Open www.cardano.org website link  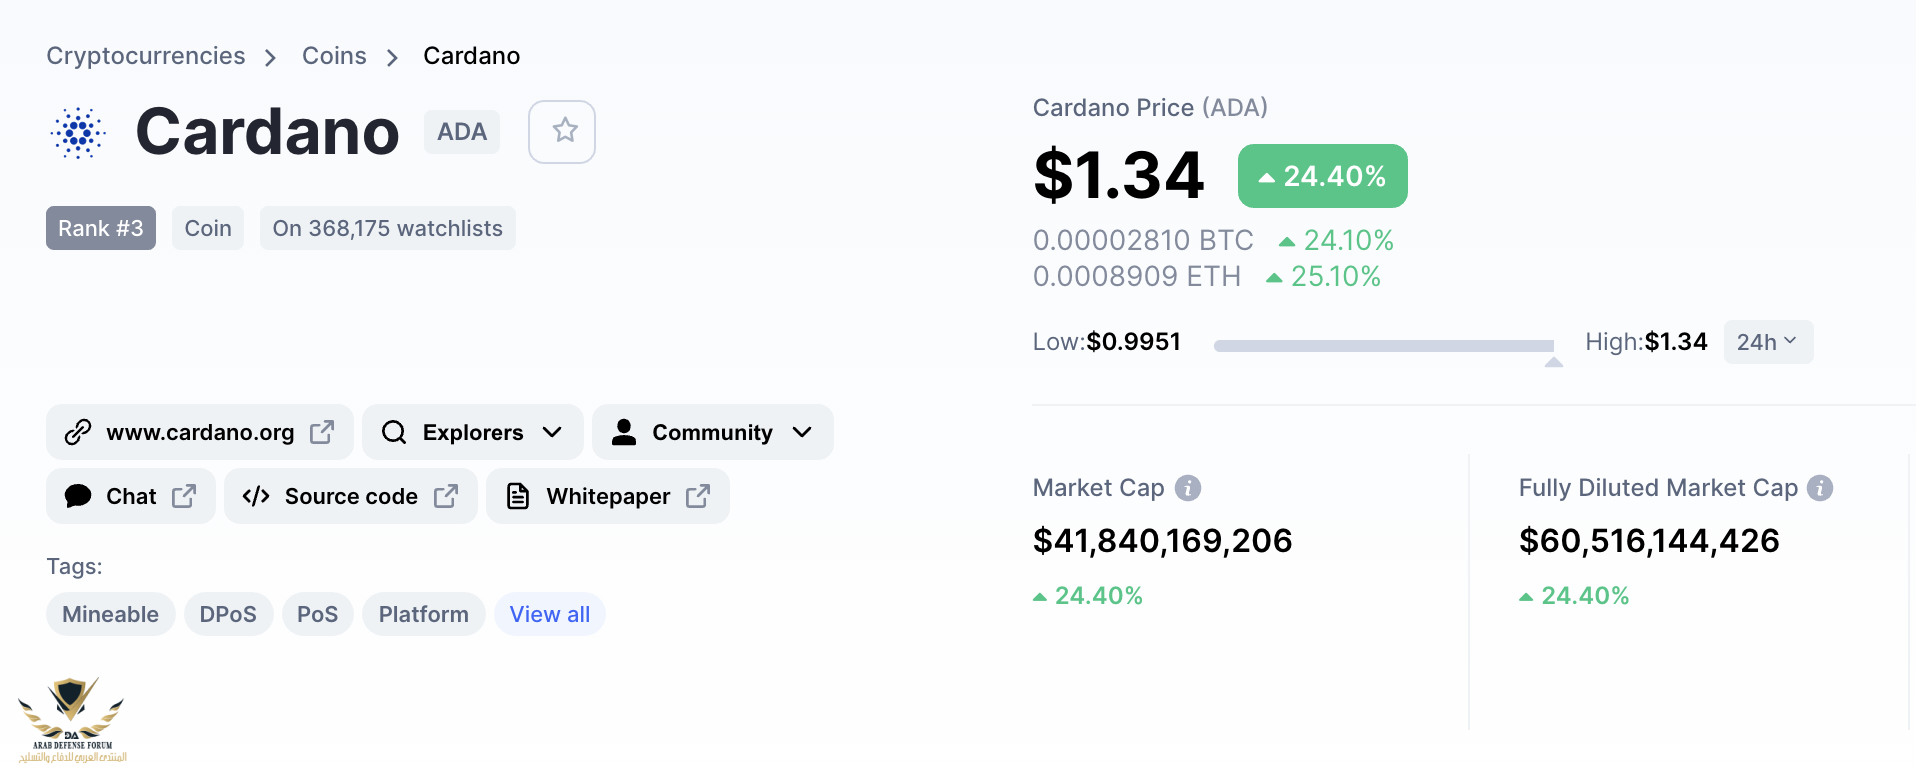[x=200, y=432]
